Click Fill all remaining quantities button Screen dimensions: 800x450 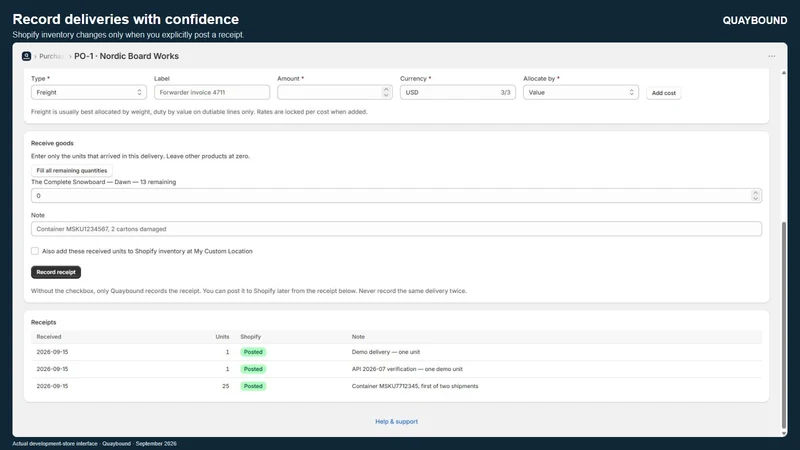pyautogui.click(x=72, y=170)
